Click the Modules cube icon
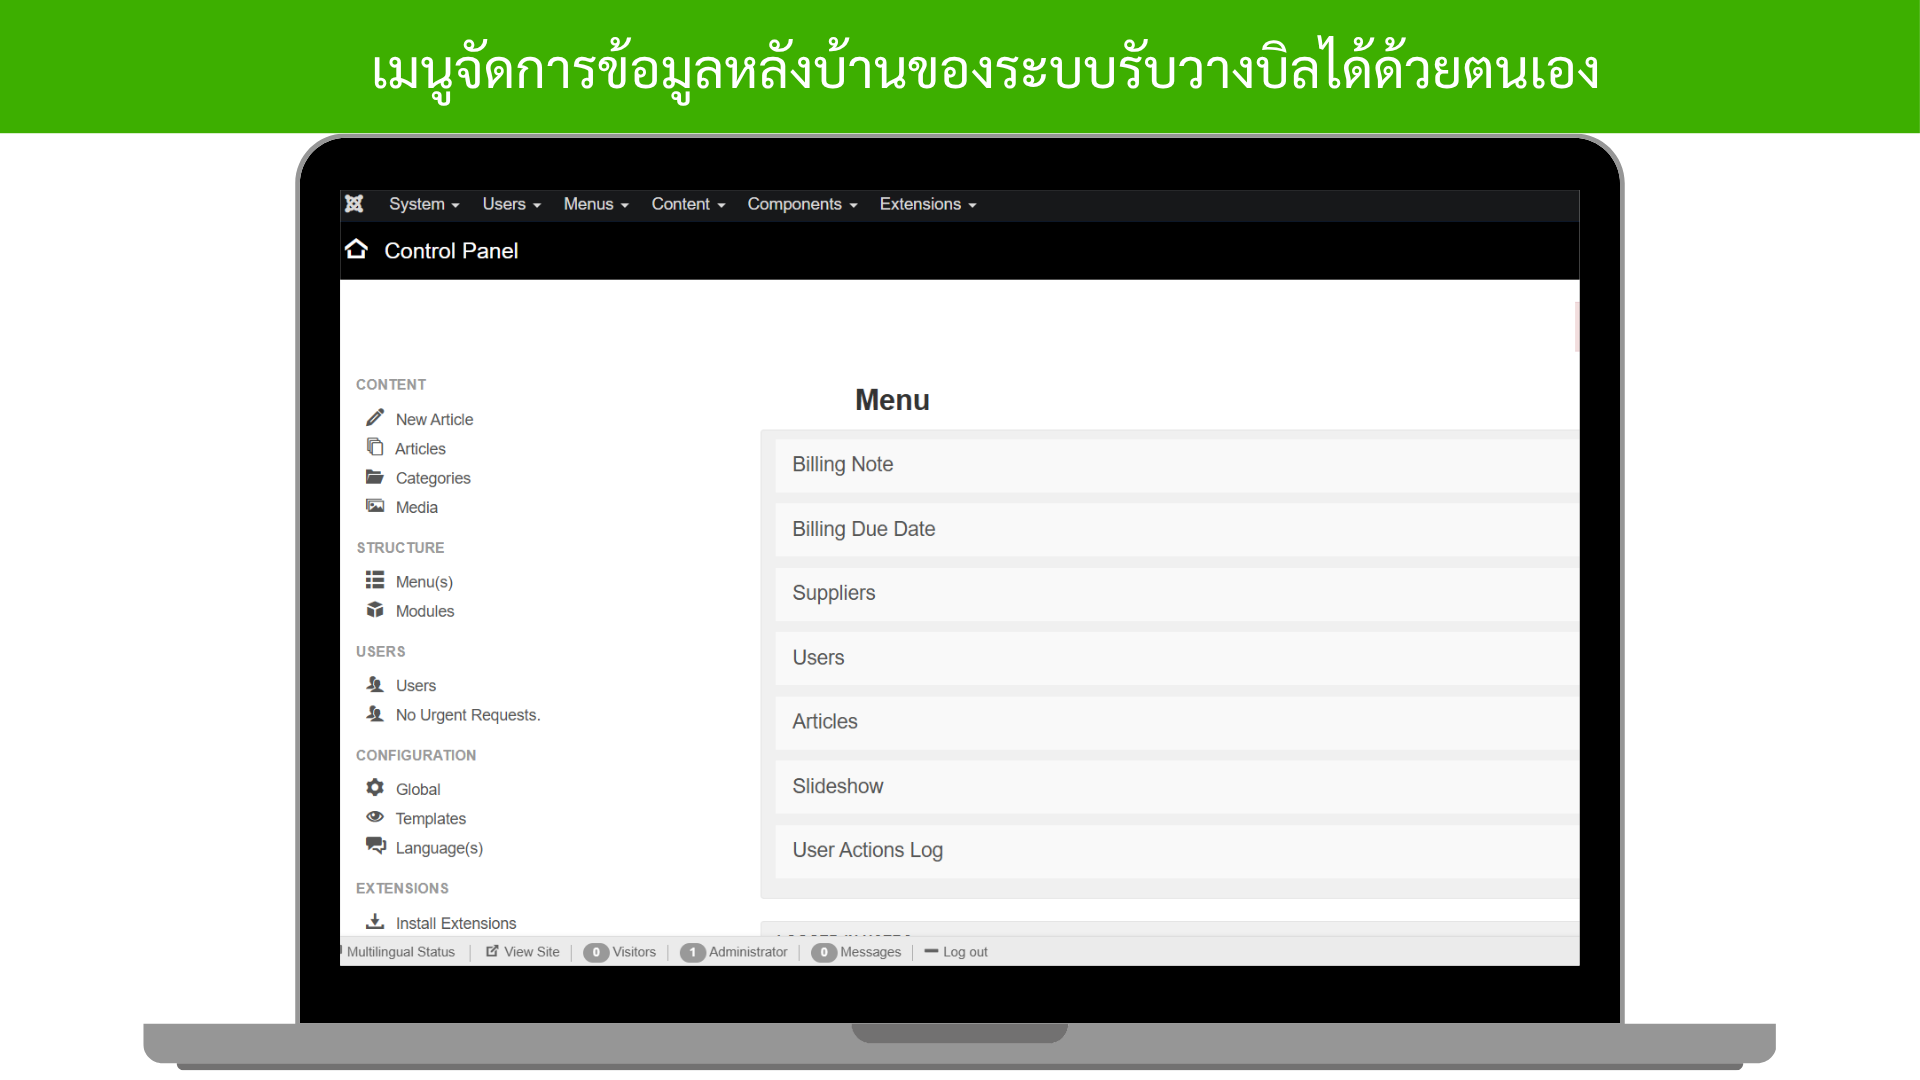The width and height of the screenshot is (1920, 1080). 375,610
